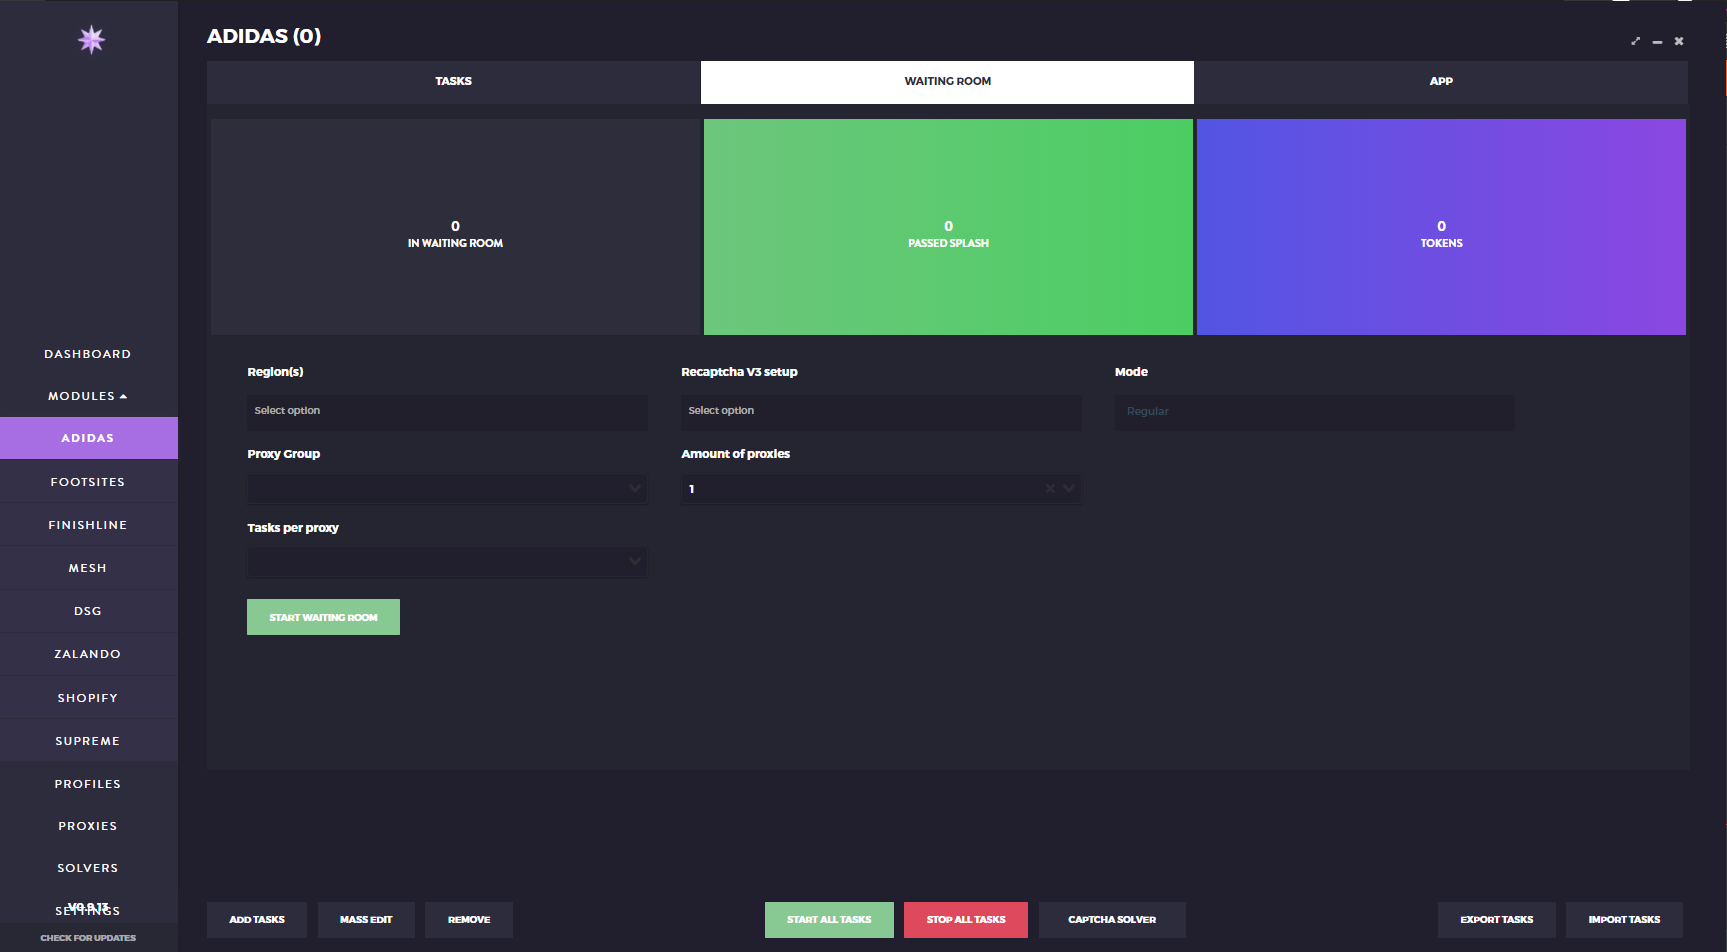Open the Recaptcha V3 setup select field
The image size is (1727, 952).
coord(881,411)
